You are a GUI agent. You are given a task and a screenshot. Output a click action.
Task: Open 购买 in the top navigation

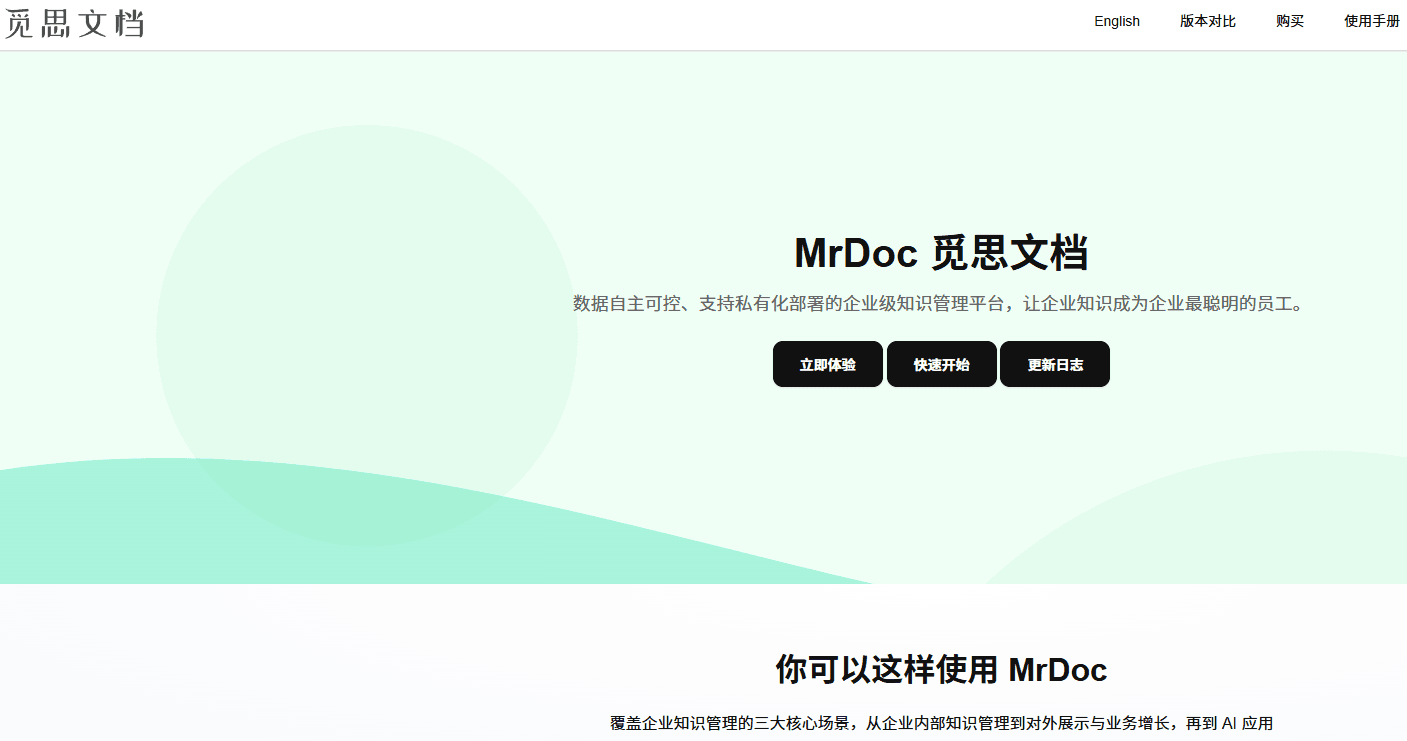point(1290,21)
